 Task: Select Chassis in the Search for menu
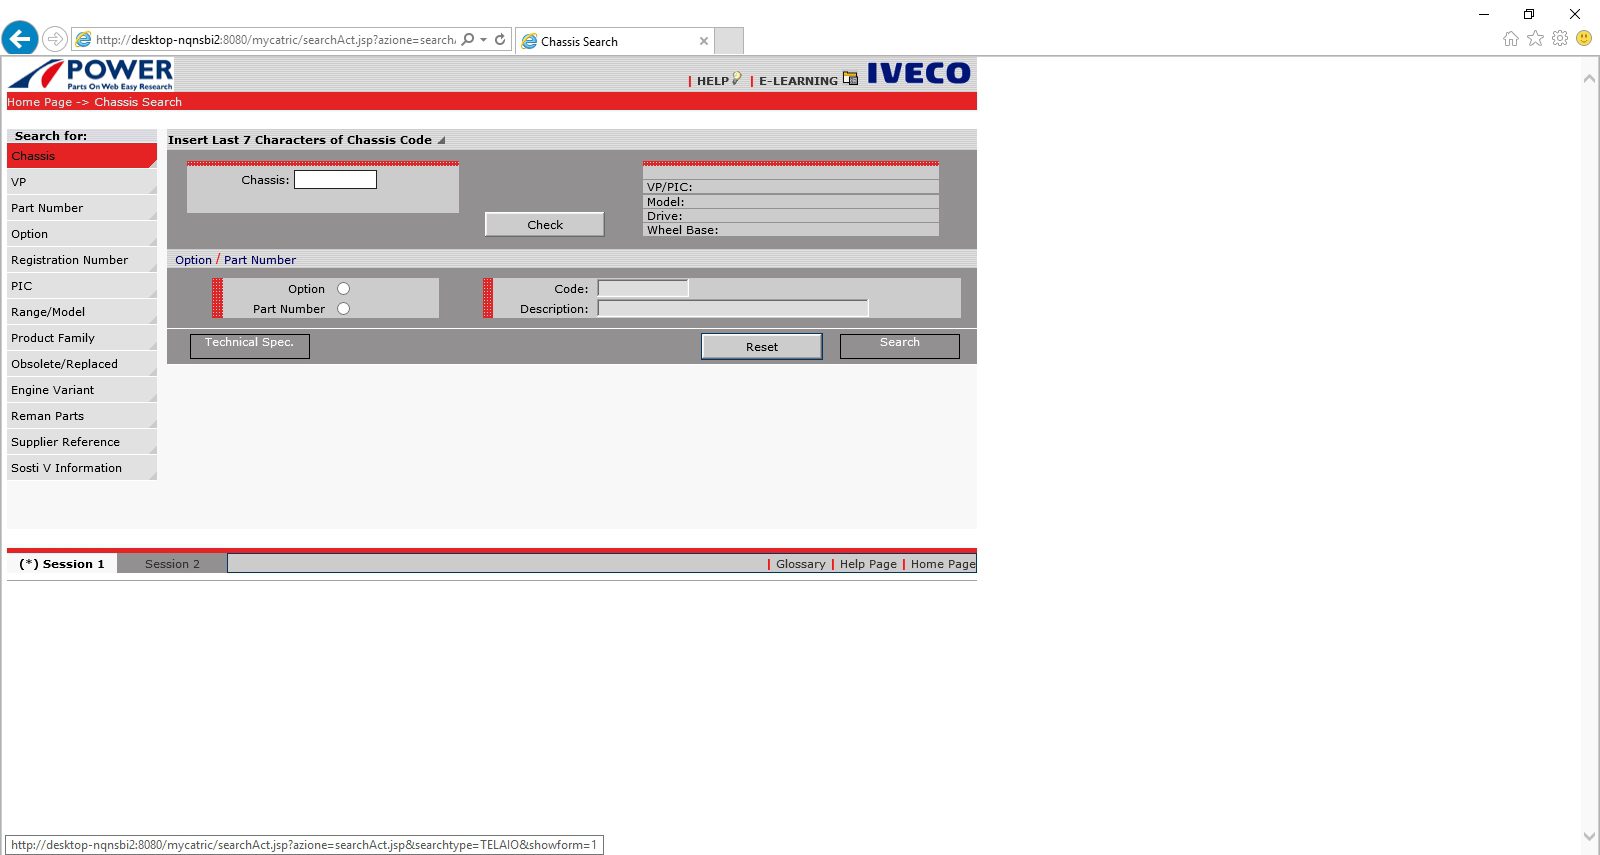(82, 156)
